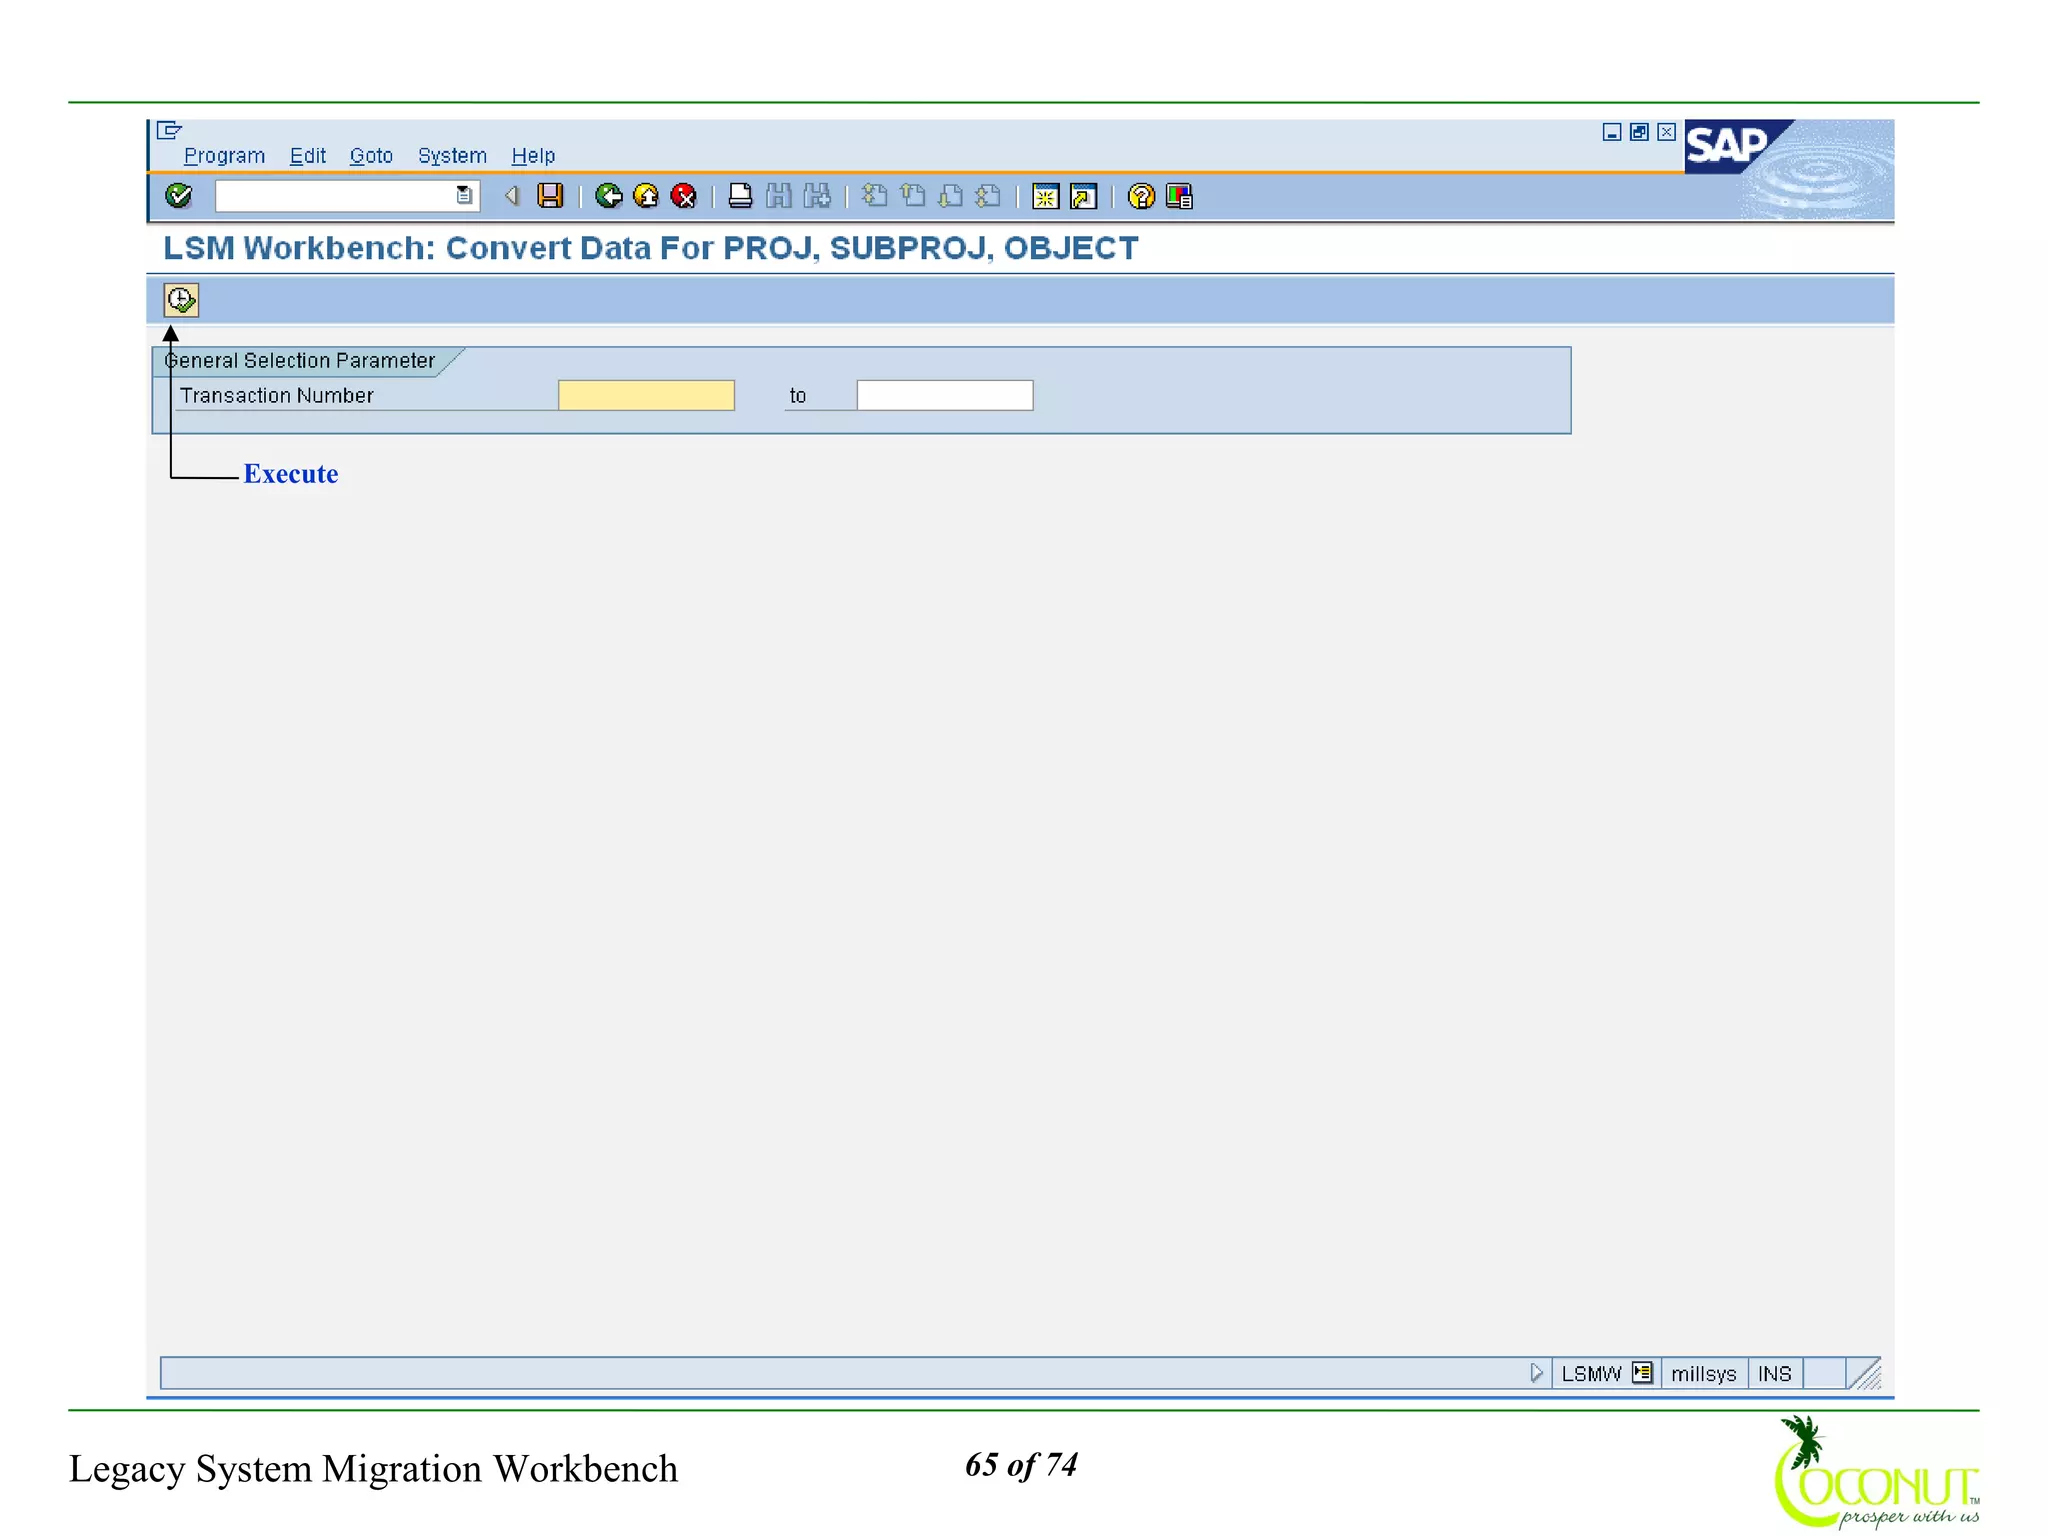Collapse the command field with the triangle arrow
The height and width of the screenshot is (1536, 2048).
pyautogui.click(x=512, y=196)
